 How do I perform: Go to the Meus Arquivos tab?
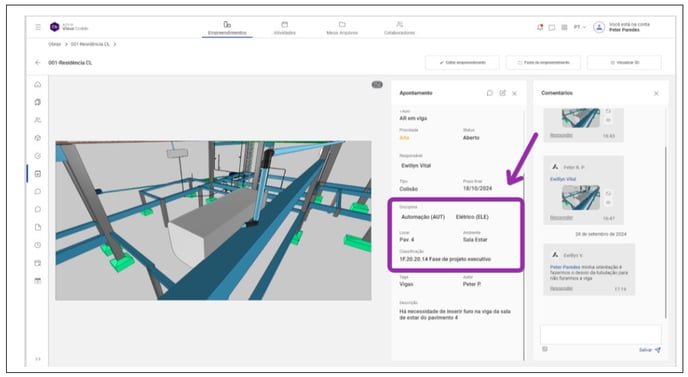[342, 28]
